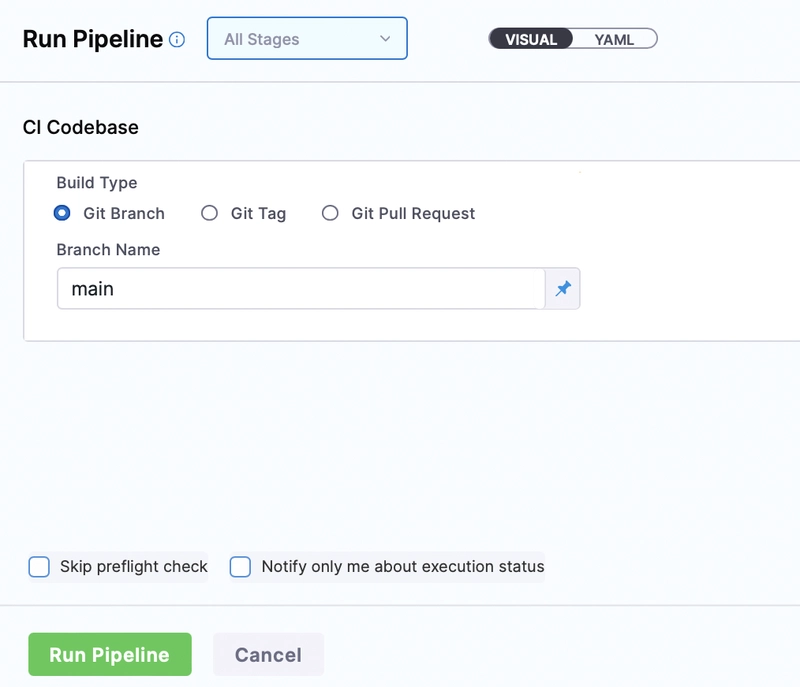Click the pin icon next to branch field
Screen dimensions: 800x687
pyautogui.click(x=563, y=289)
